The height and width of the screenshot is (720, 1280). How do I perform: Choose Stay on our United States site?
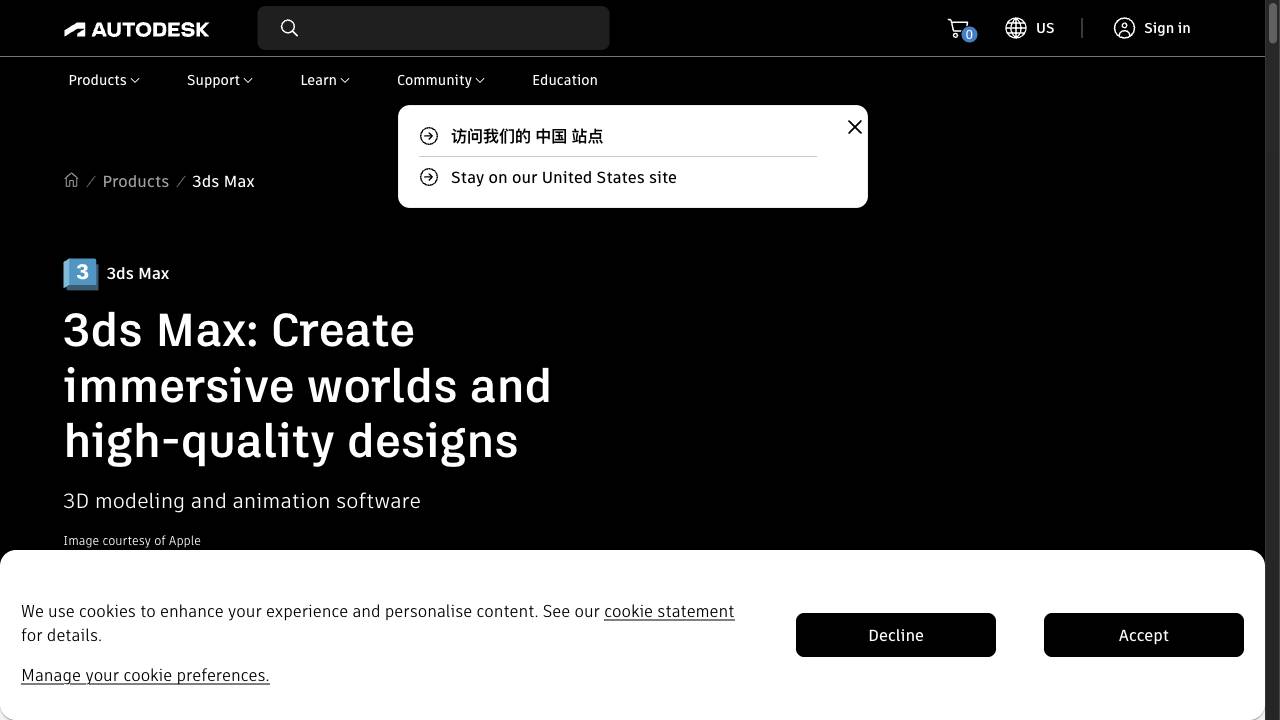[564, 177]
